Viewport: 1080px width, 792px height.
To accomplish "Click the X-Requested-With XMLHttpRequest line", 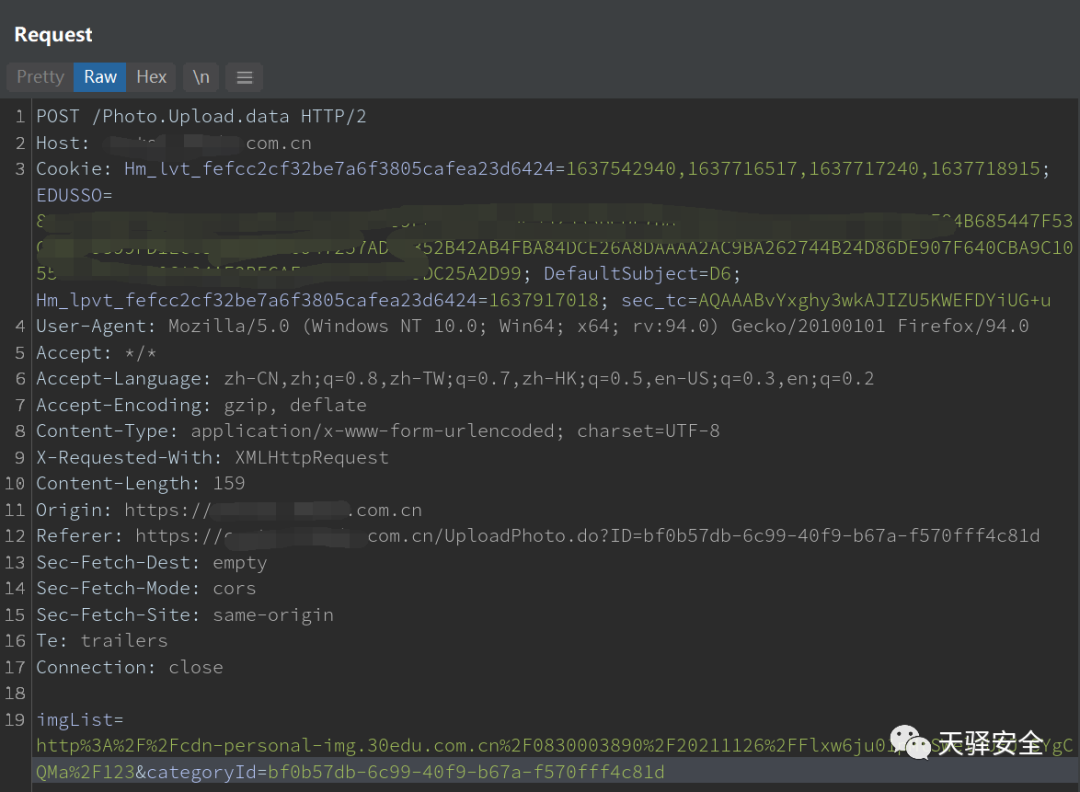I will [212, 457].
